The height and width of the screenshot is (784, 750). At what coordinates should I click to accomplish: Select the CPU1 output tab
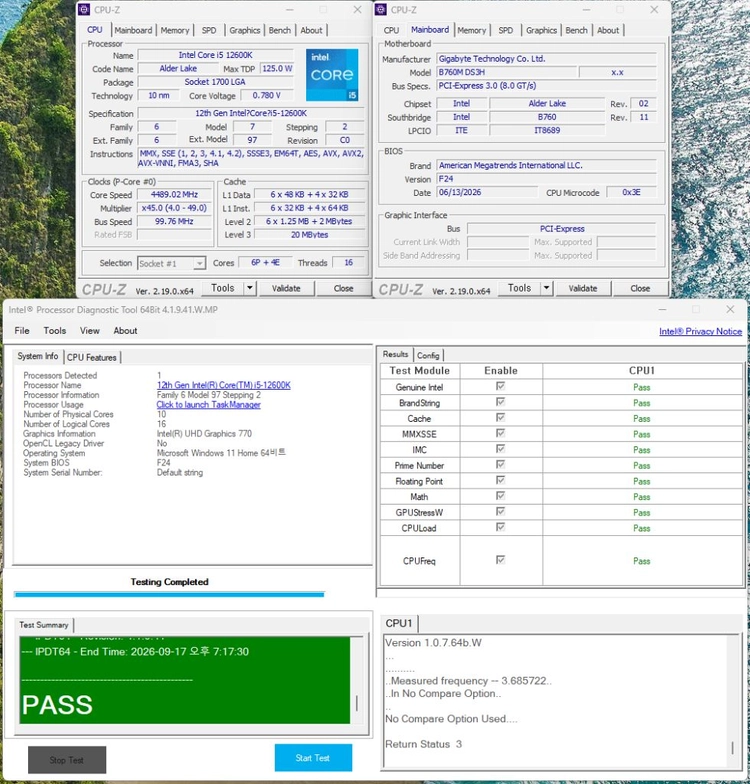pos(399,624)
